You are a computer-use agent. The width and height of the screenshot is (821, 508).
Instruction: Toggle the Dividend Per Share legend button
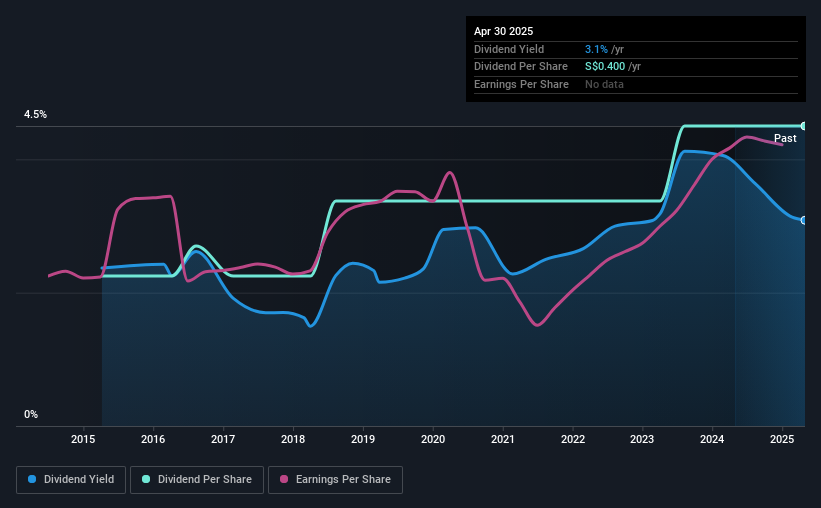[x=197, y=480]
